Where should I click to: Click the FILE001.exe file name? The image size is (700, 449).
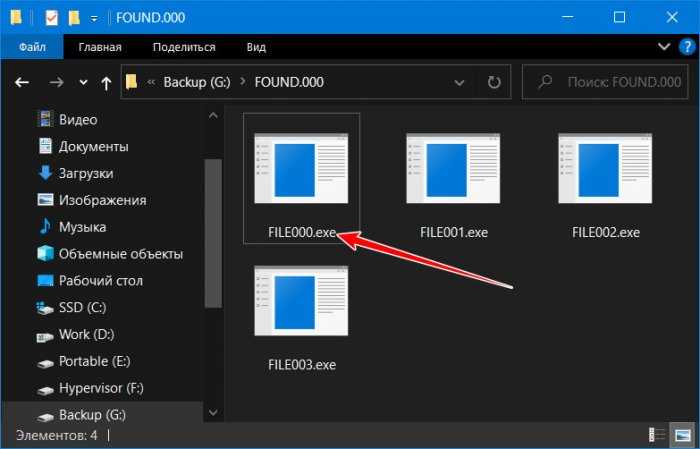point(454,233)
